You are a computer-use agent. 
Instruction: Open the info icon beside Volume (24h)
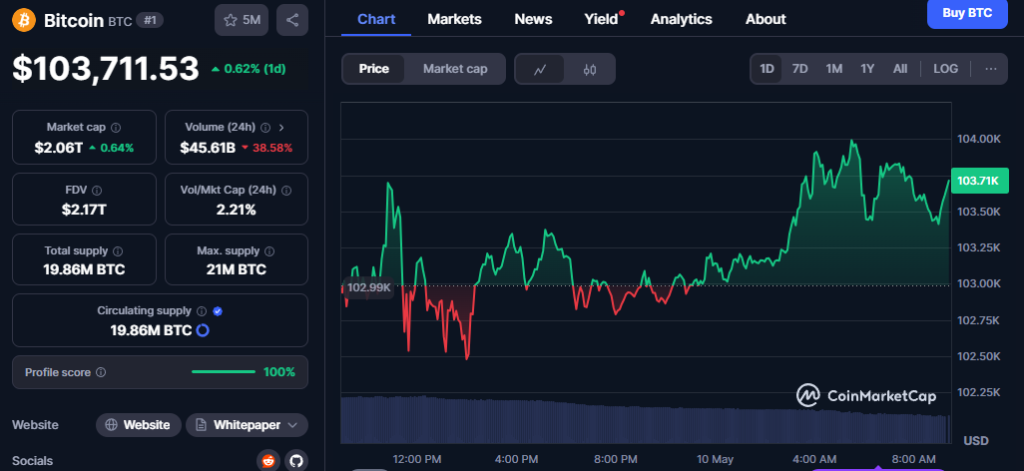pyautogui.click(x=266, y=127)
